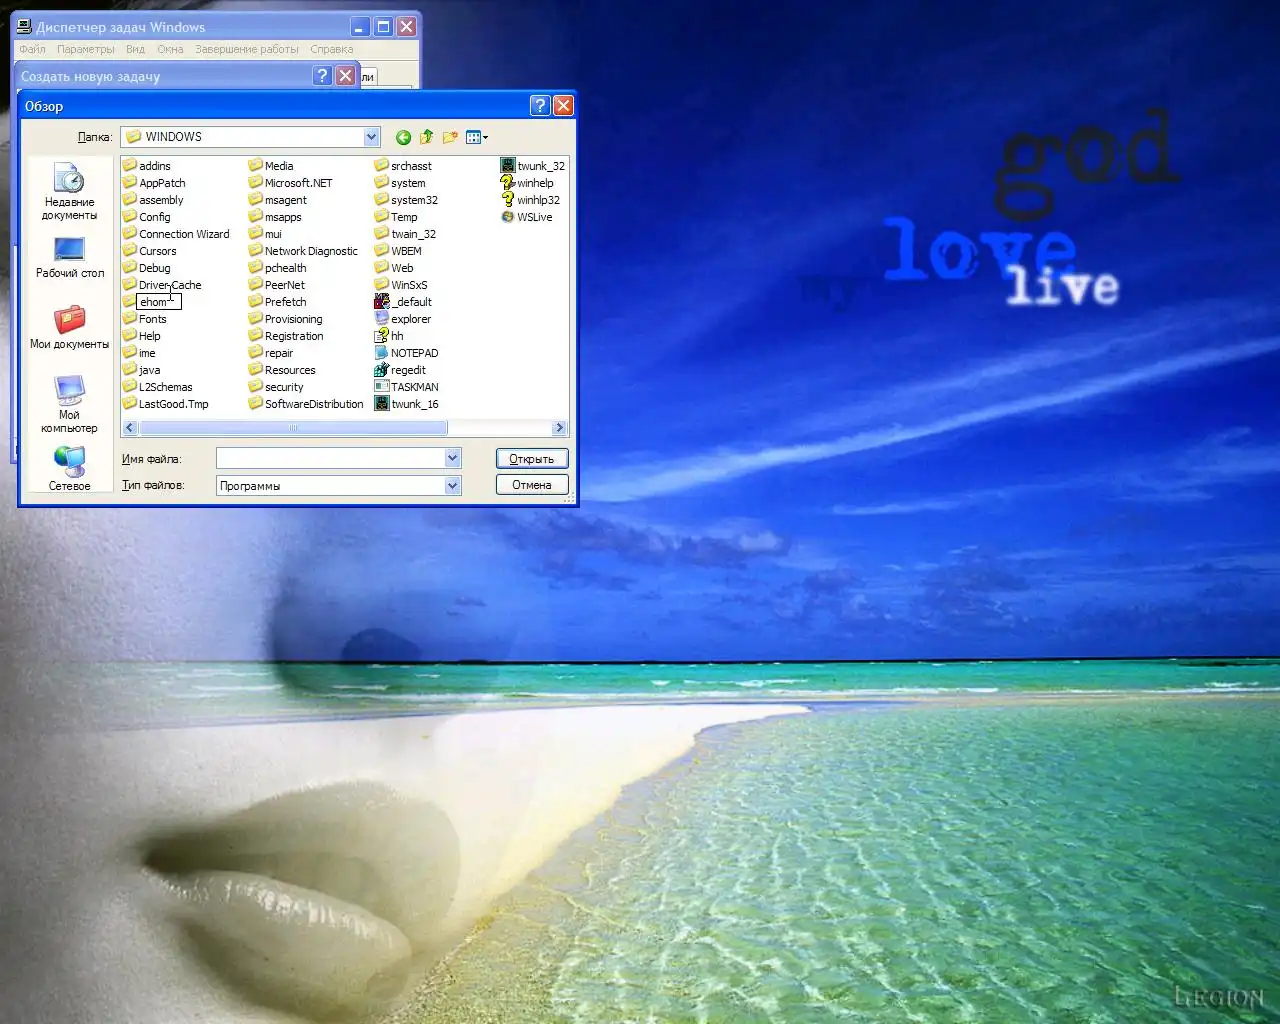The height and width of the screenshot is (1024, 1280).
Task: Click the help button in Обзор dialog
Action: pos(540,106)
